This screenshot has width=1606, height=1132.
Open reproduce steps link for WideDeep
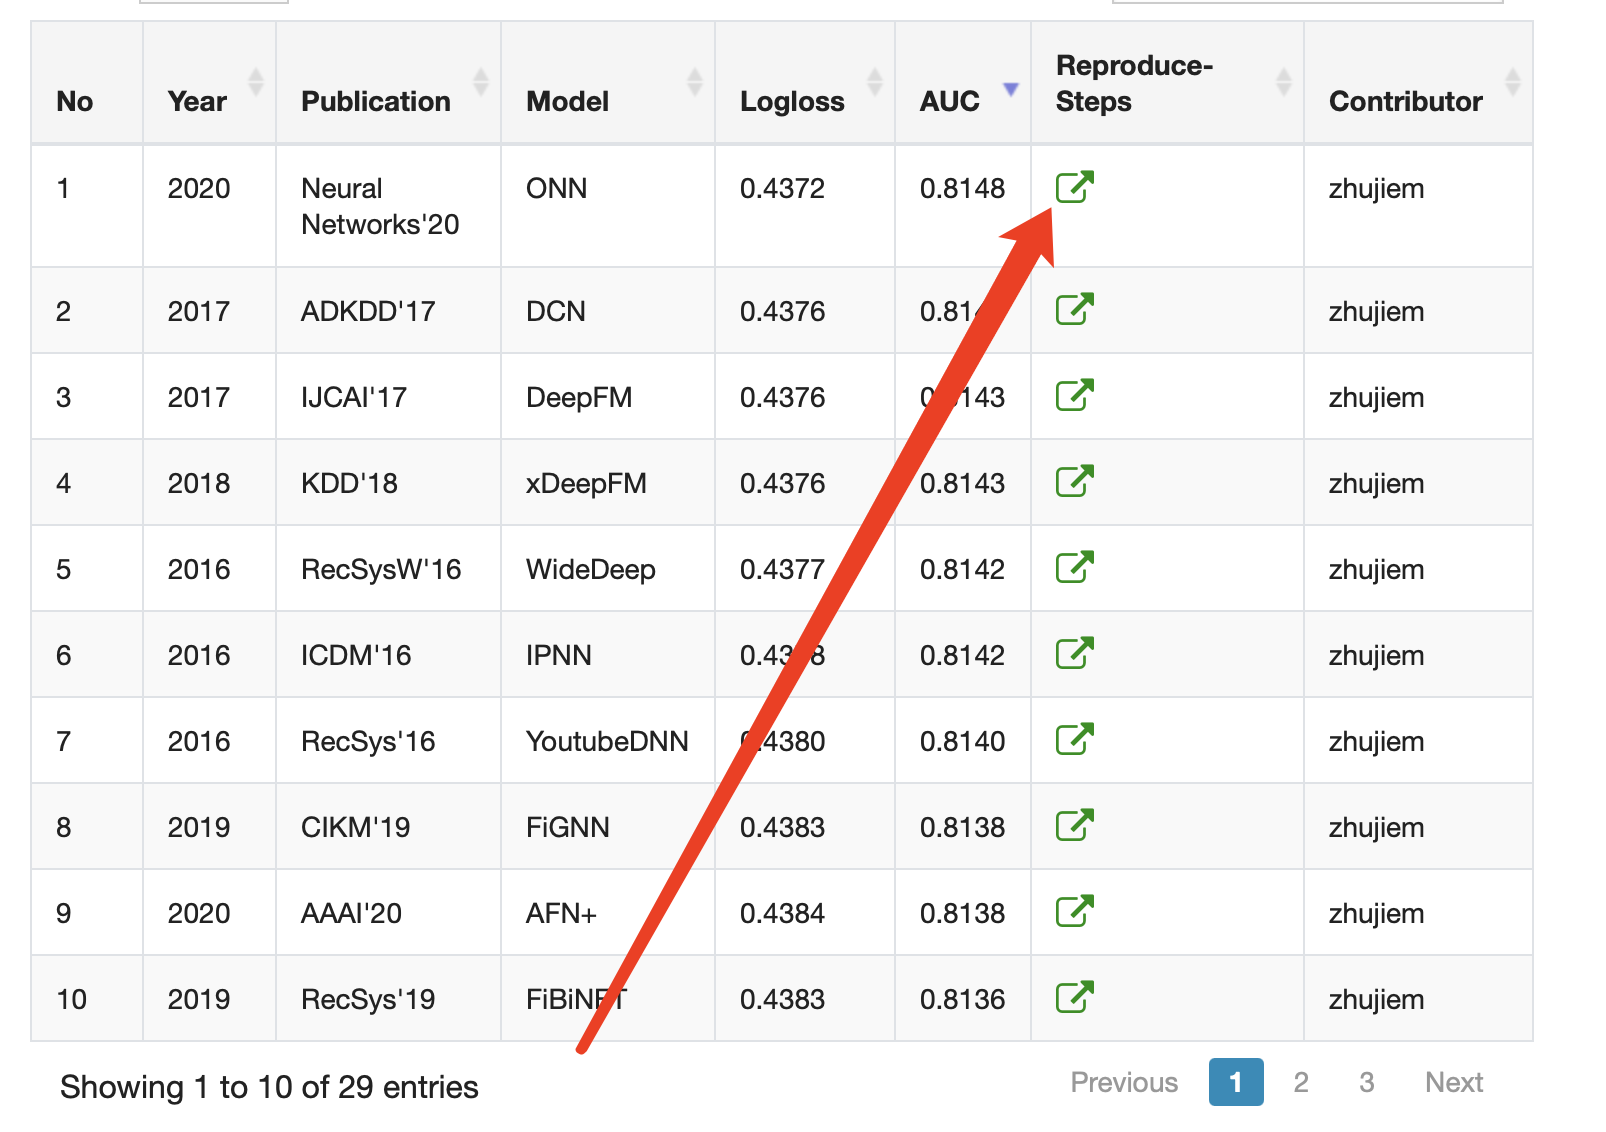[1075, 567]
